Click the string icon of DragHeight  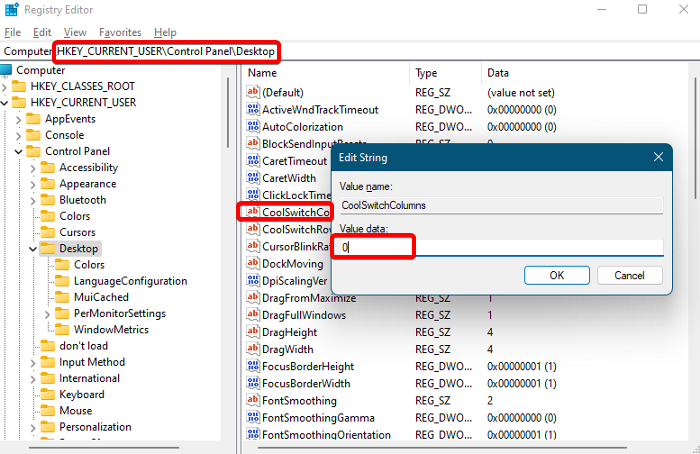253,332
